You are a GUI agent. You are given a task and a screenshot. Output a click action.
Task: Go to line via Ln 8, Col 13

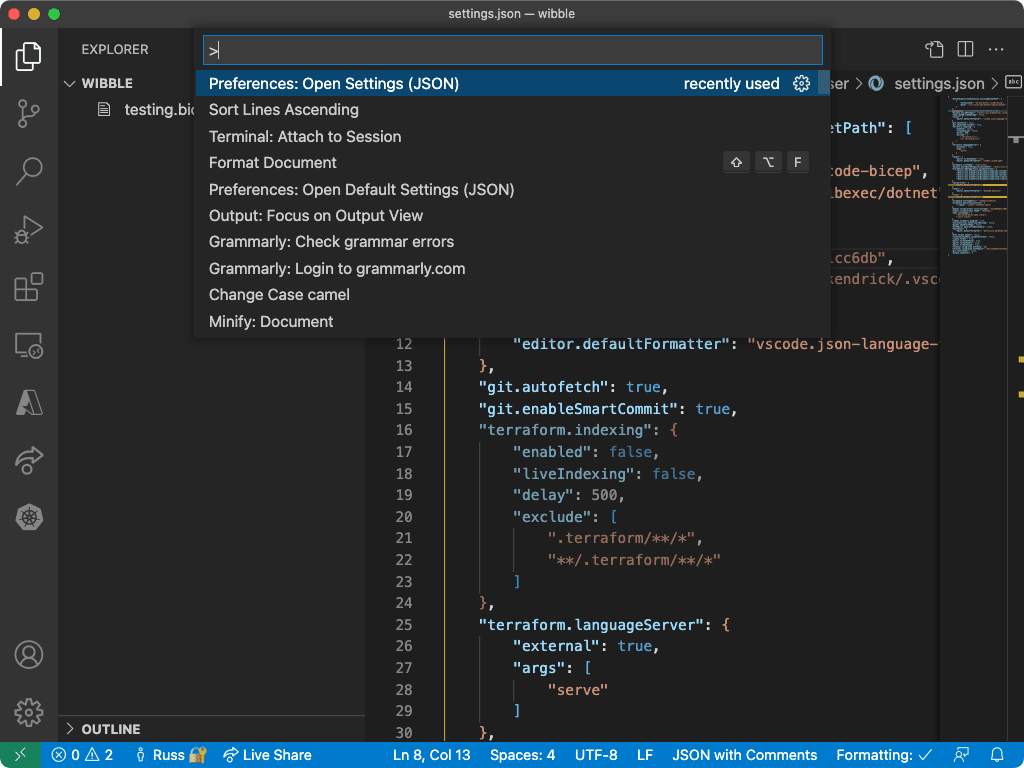coord(431,755)
